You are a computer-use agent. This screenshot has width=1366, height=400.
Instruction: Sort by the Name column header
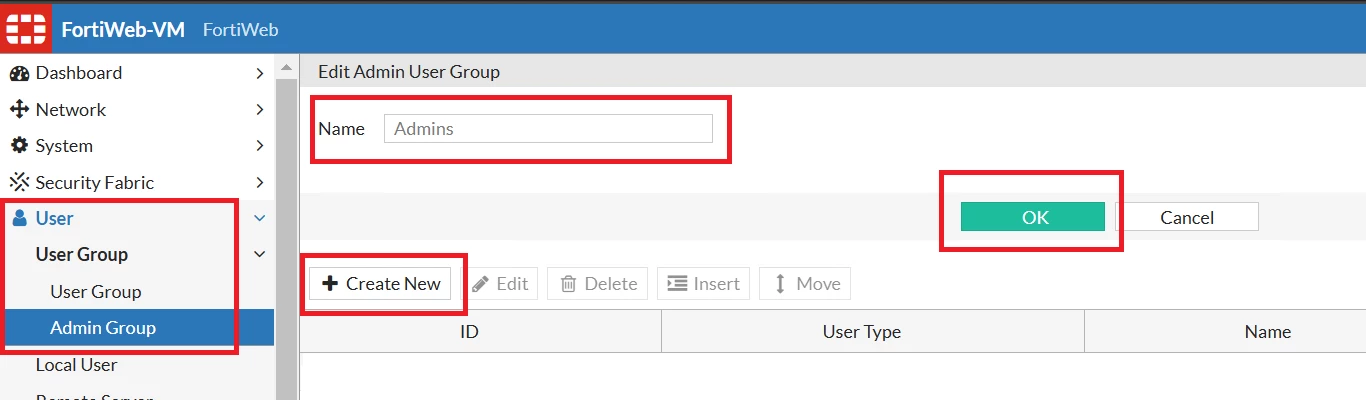(x=1225, y=331)
